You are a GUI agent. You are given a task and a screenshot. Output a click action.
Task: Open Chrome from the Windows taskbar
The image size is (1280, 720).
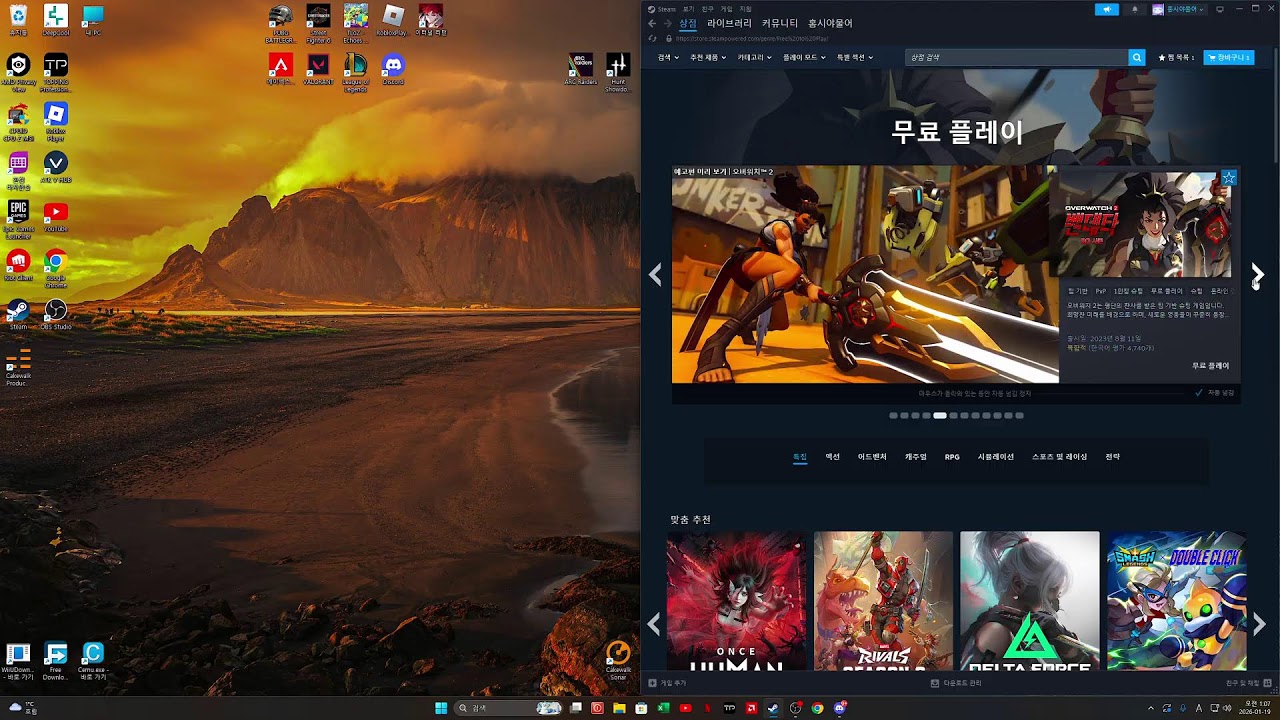[x=817, y=708]
